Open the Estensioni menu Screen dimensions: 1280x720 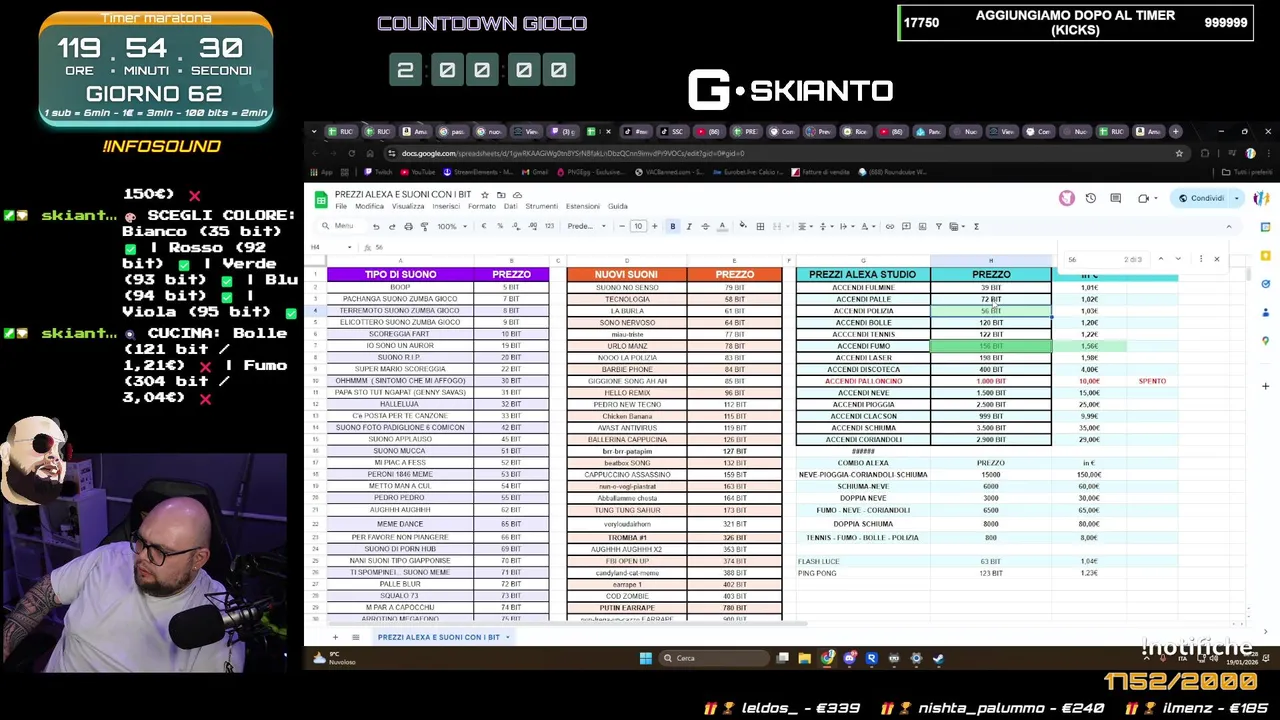[583, 207]
